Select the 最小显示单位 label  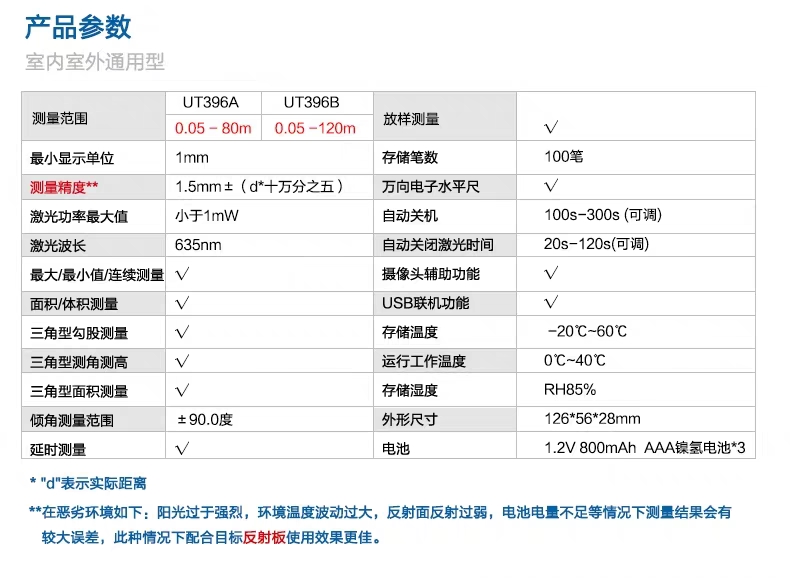(72, 158)
